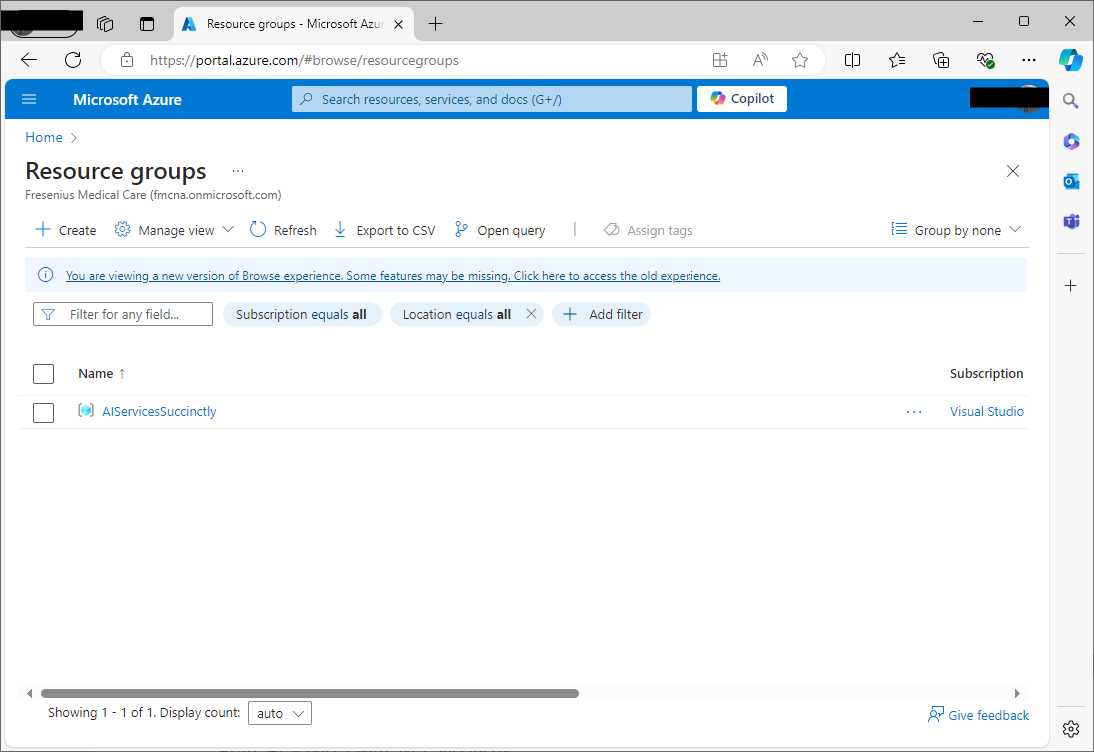Expand the Group by none dropdown

point(956,230)
